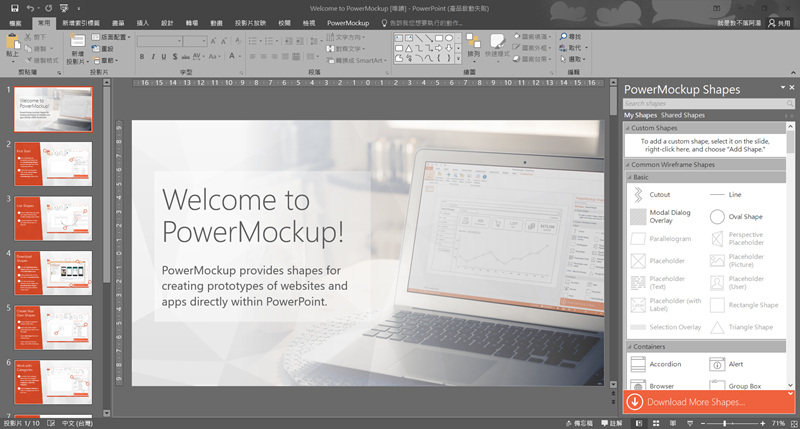
Task: Choose the Accordion container shape icon
Action: click(x=638, y=364)
